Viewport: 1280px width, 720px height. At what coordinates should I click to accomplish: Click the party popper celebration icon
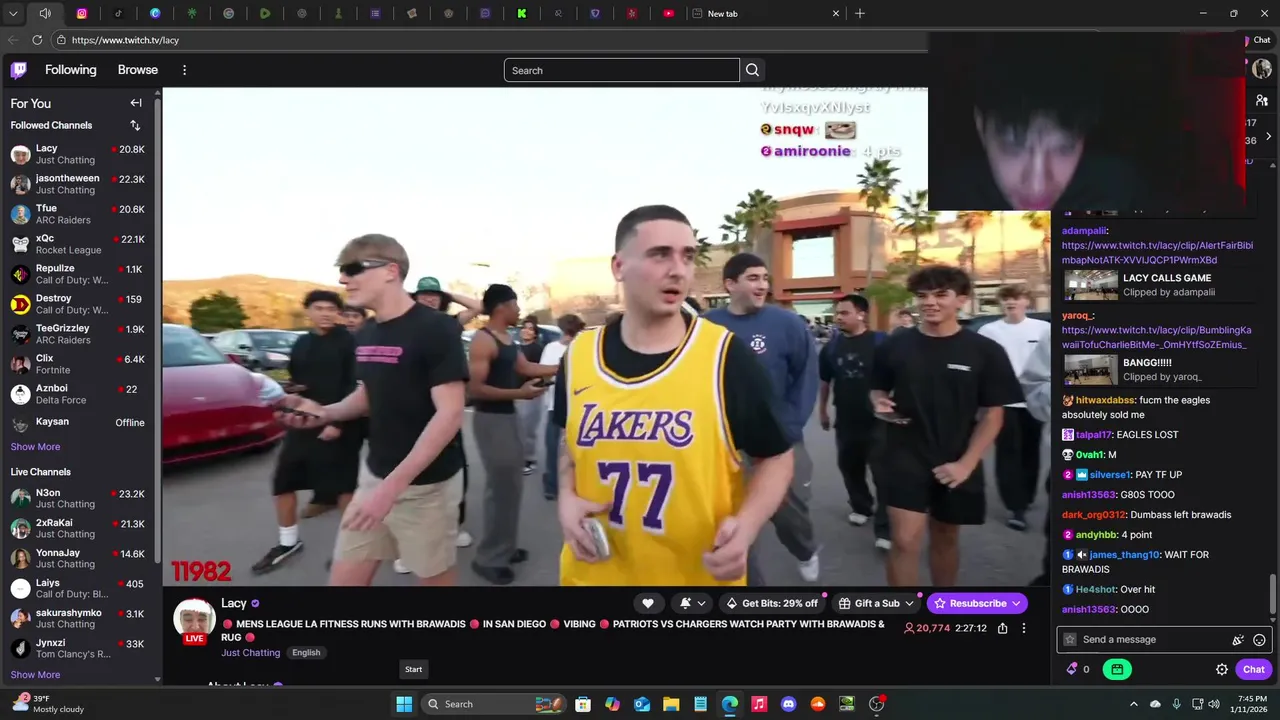pyautogui.click(x=1238, y=640)
